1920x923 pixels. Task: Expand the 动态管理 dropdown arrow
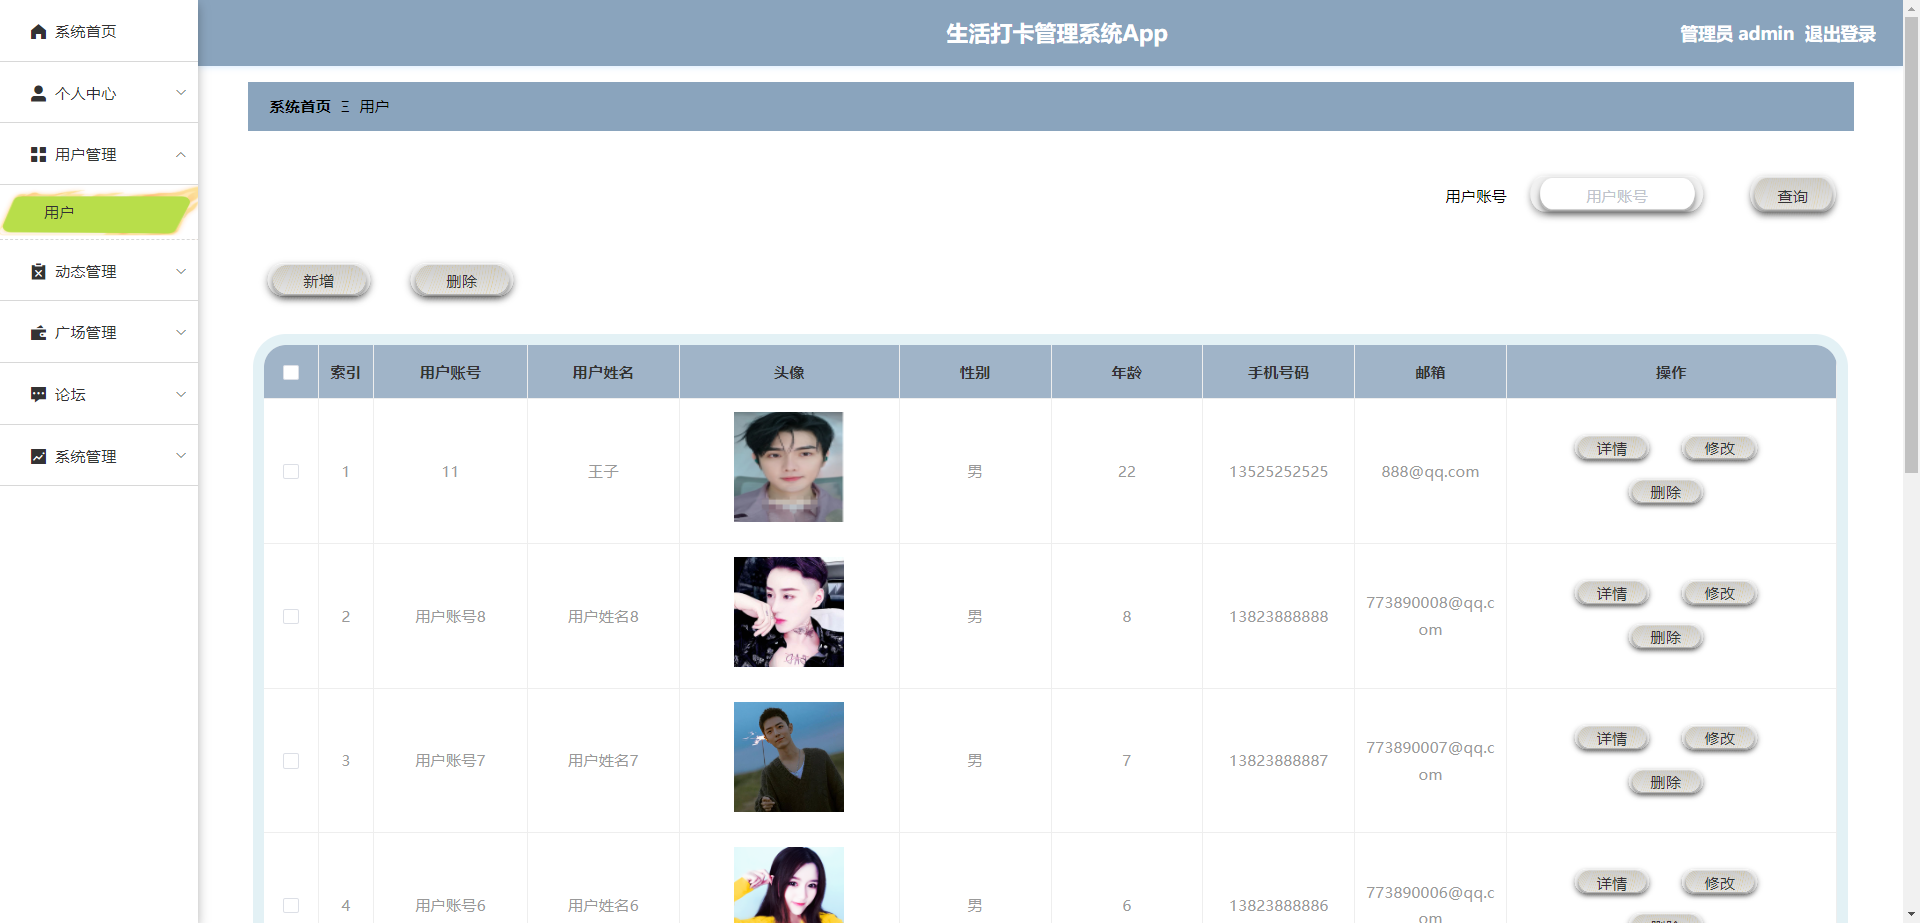[181, 271]
